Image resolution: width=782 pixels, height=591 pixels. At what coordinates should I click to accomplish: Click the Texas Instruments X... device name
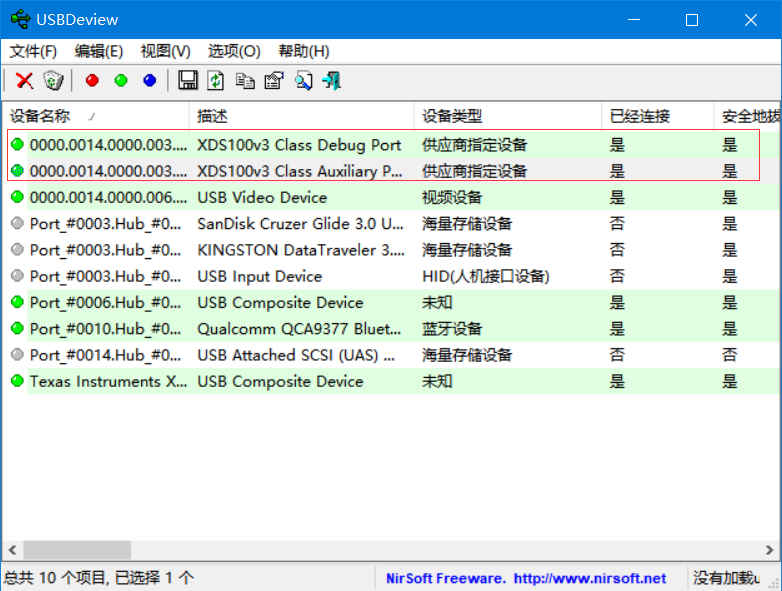tap(108, 381)
